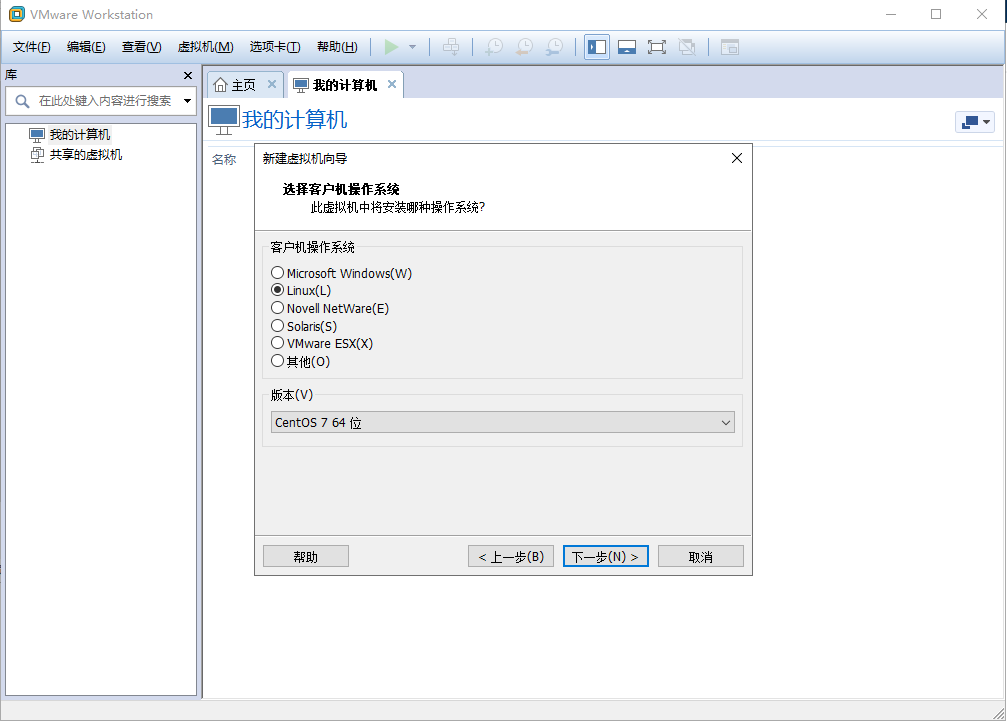Click the revert snapshot toolbar icon

click(524, 47)
